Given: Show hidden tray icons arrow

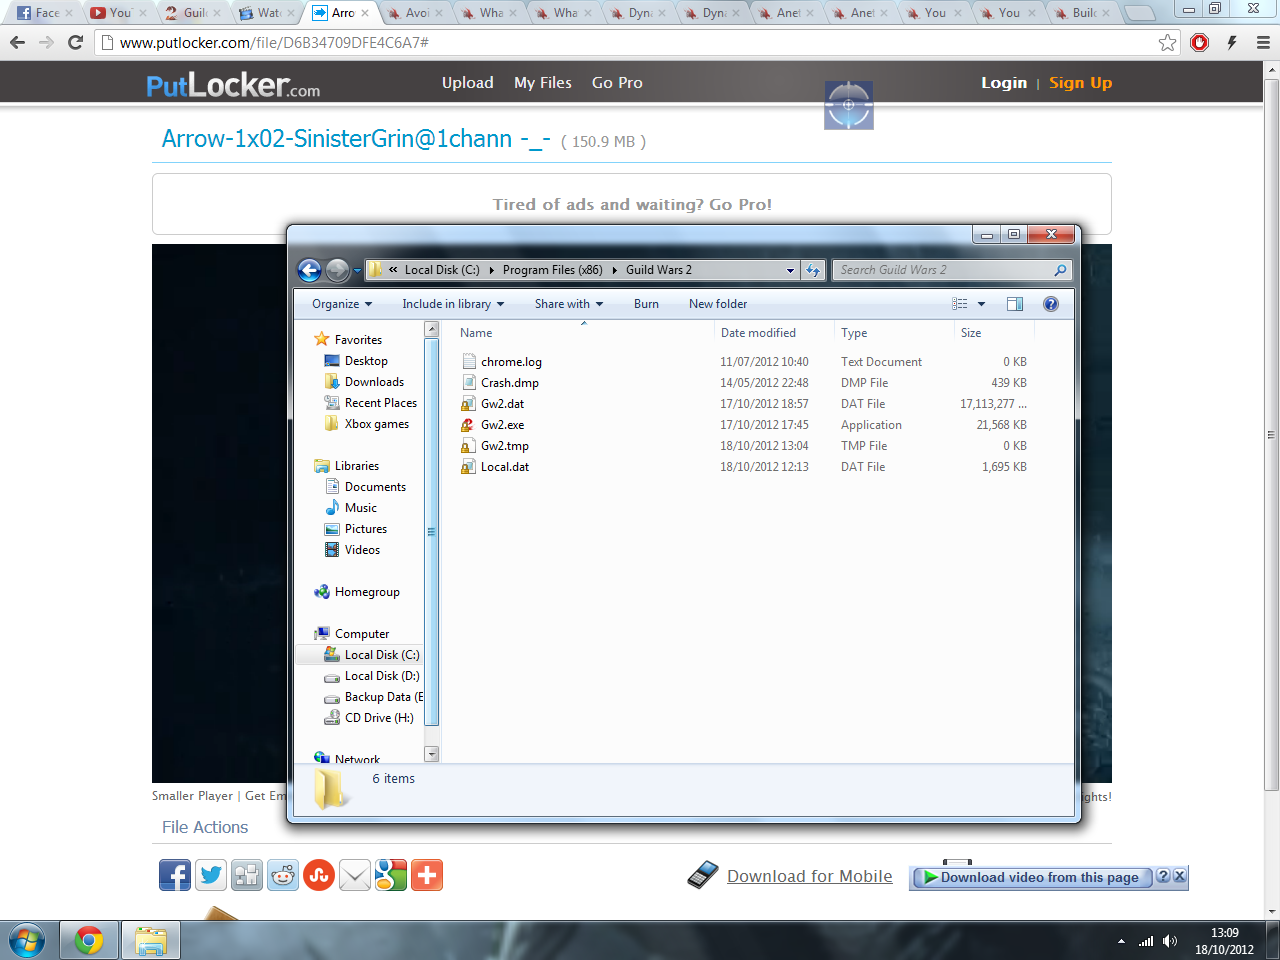Looking at the screenshot, I should pyautogui.click(x=1121, y=941).
